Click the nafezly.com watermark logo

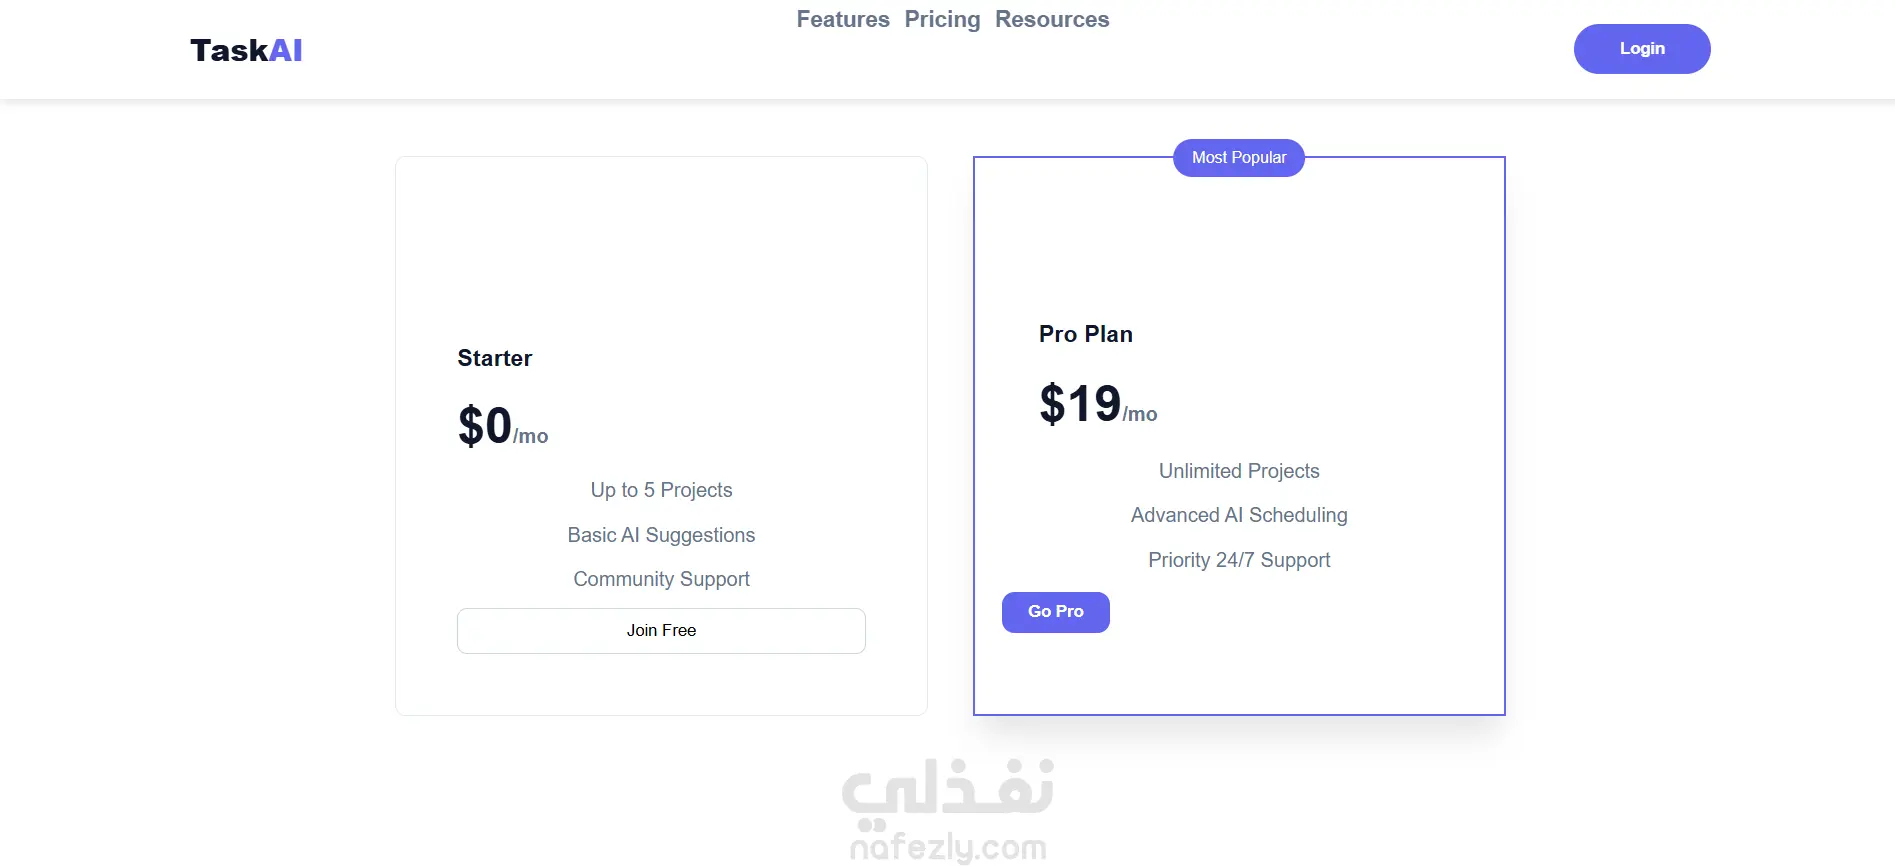coord(948,810)
